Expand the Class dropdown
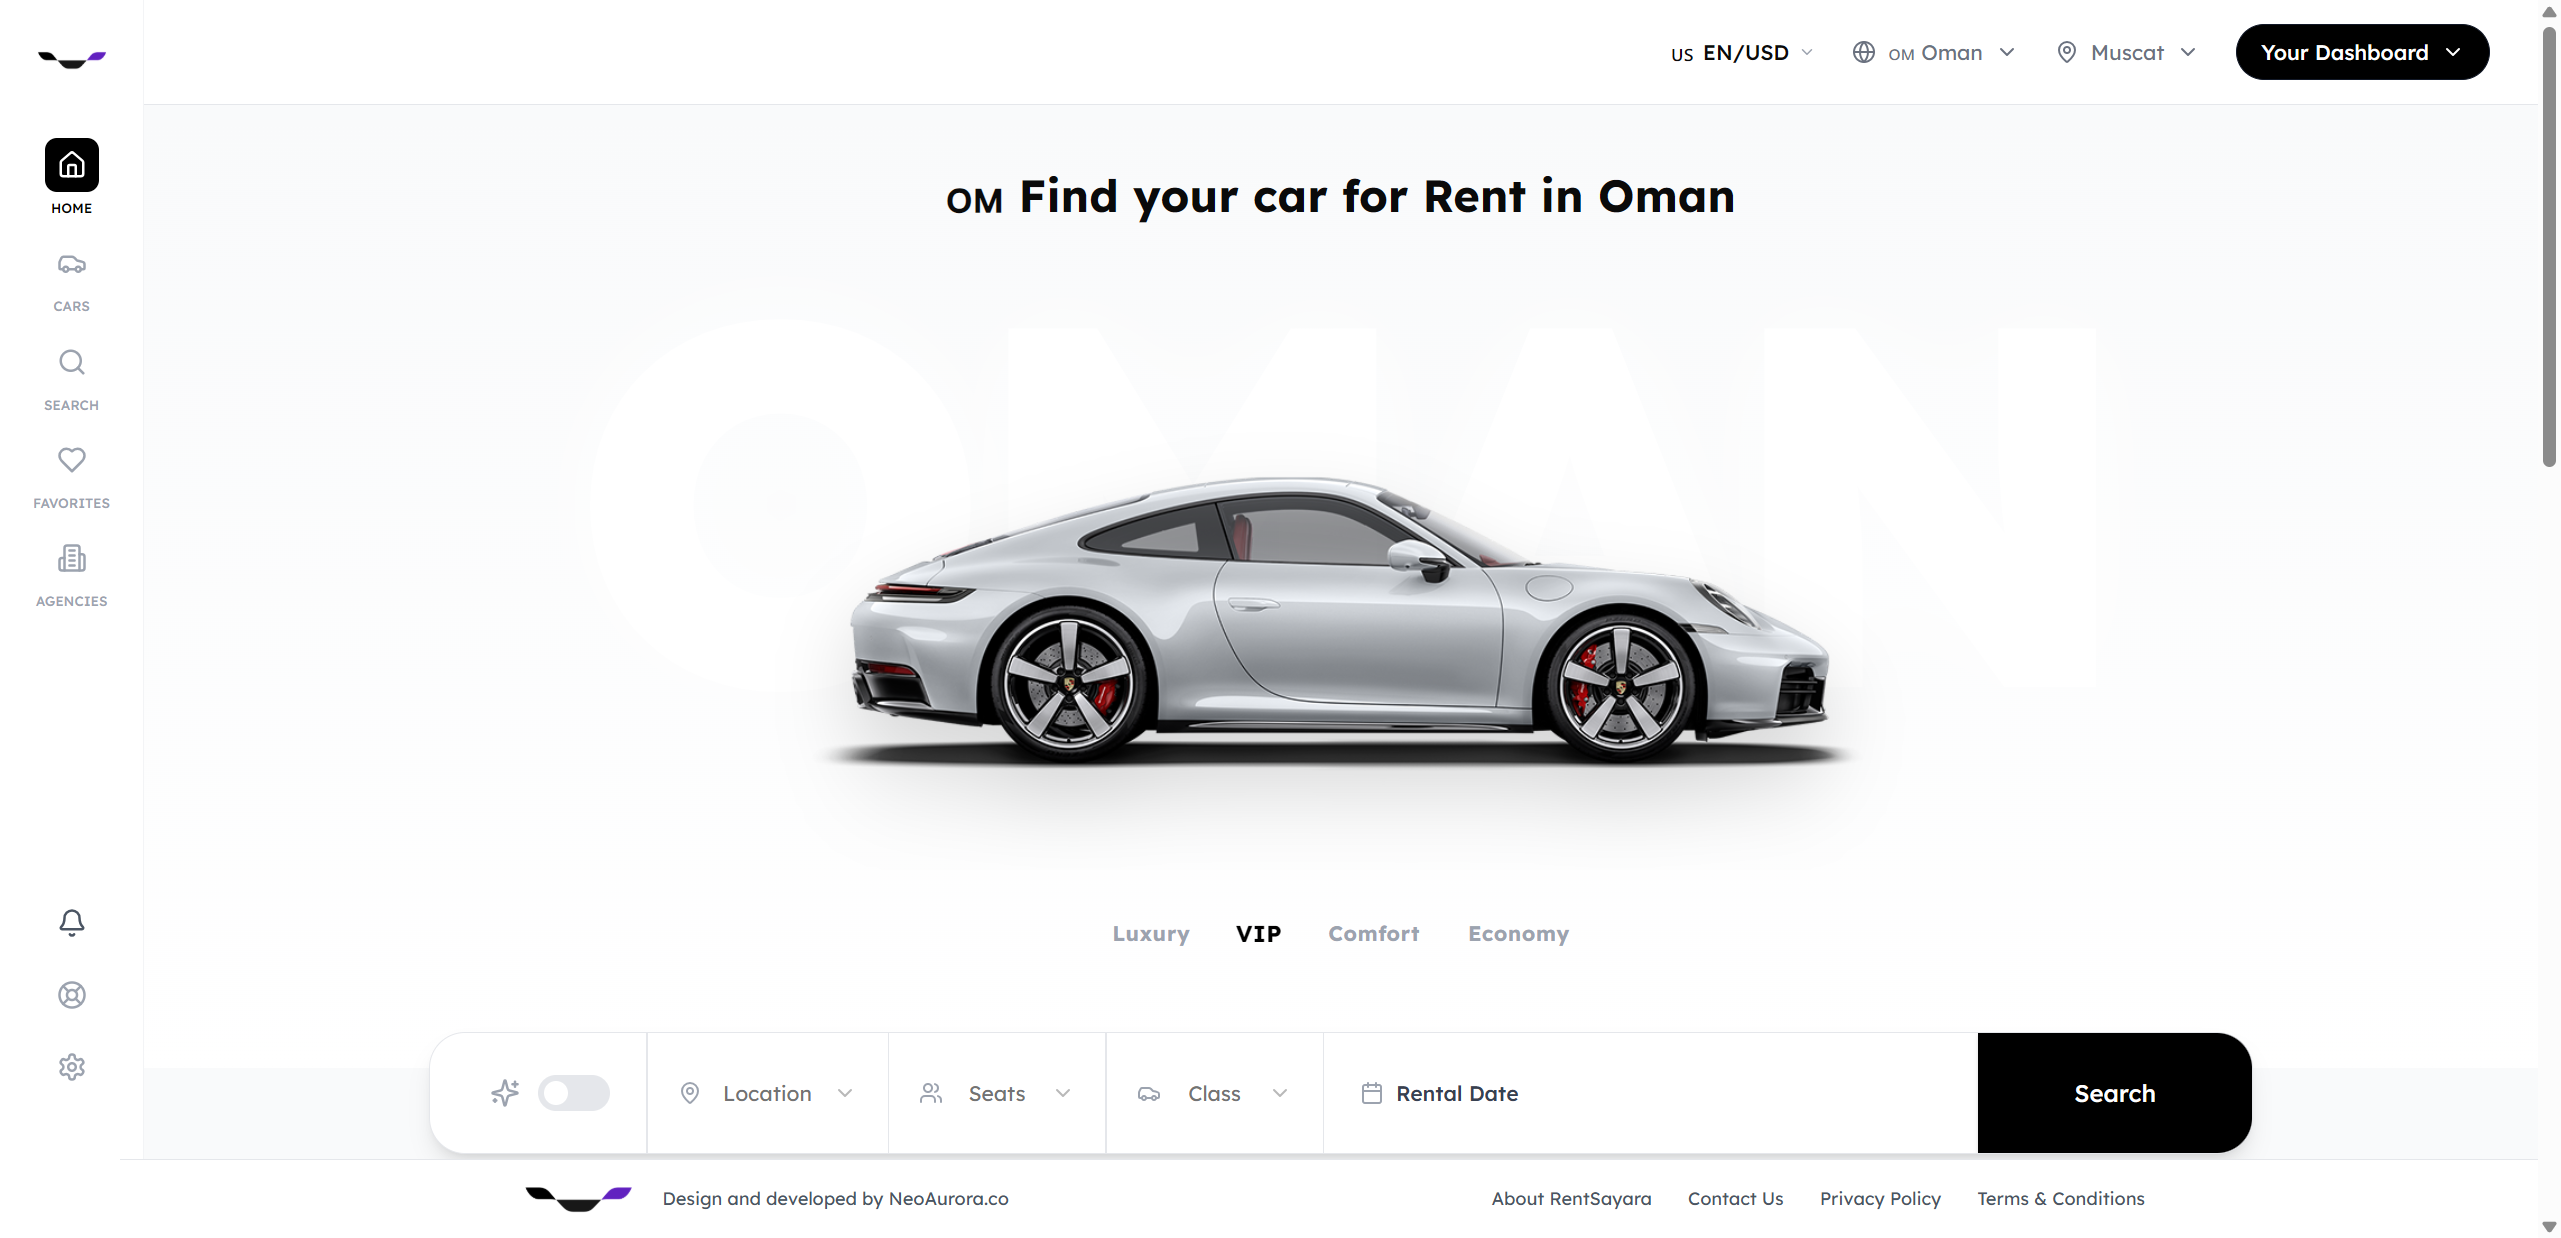The height and width of the screenshot is (1238, 2561). tap(1214, 1093)
